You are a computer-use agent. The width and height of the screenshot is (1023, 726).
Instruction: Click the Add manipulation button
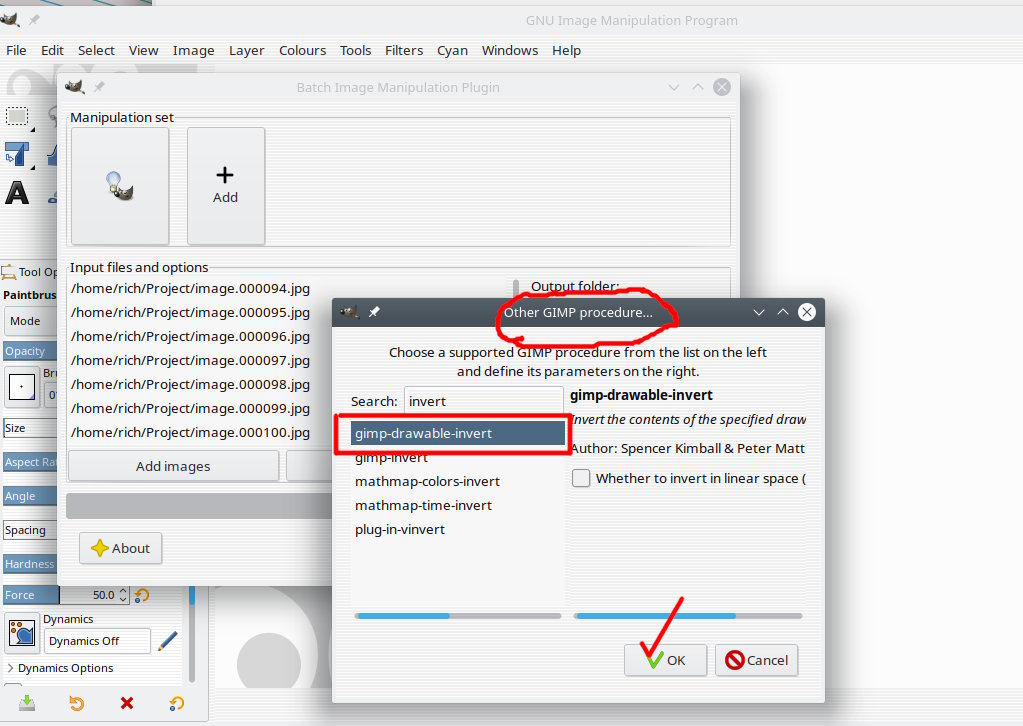pyautogui.click(x=226, y=186)
